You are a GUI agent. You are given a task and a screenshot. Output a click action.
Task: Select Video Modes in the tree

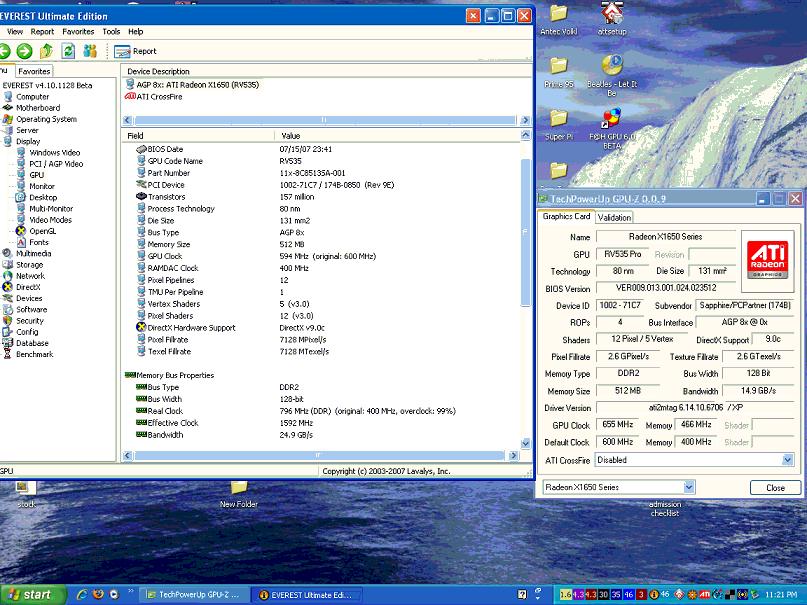coord(50,220)
